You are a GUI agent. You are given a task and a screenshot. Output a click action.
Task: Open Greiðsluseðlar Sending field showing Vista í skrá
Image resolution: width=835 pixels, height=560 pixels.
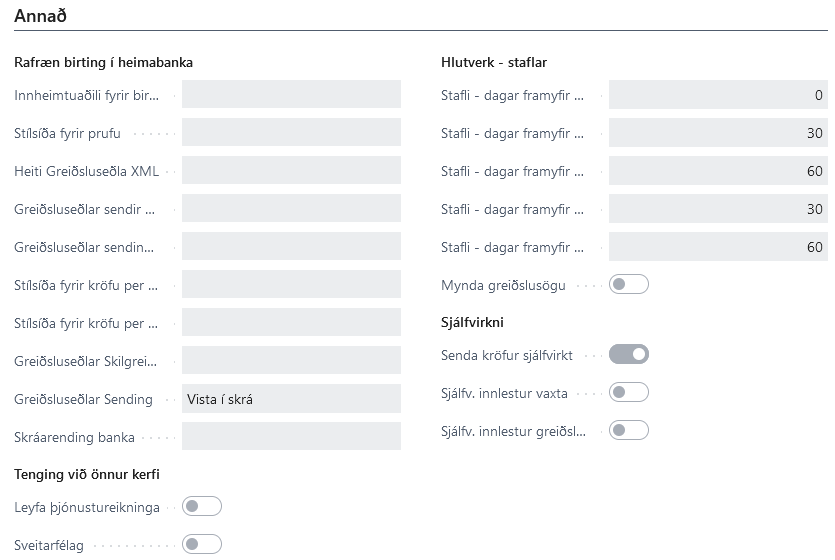tap(291, 399)
